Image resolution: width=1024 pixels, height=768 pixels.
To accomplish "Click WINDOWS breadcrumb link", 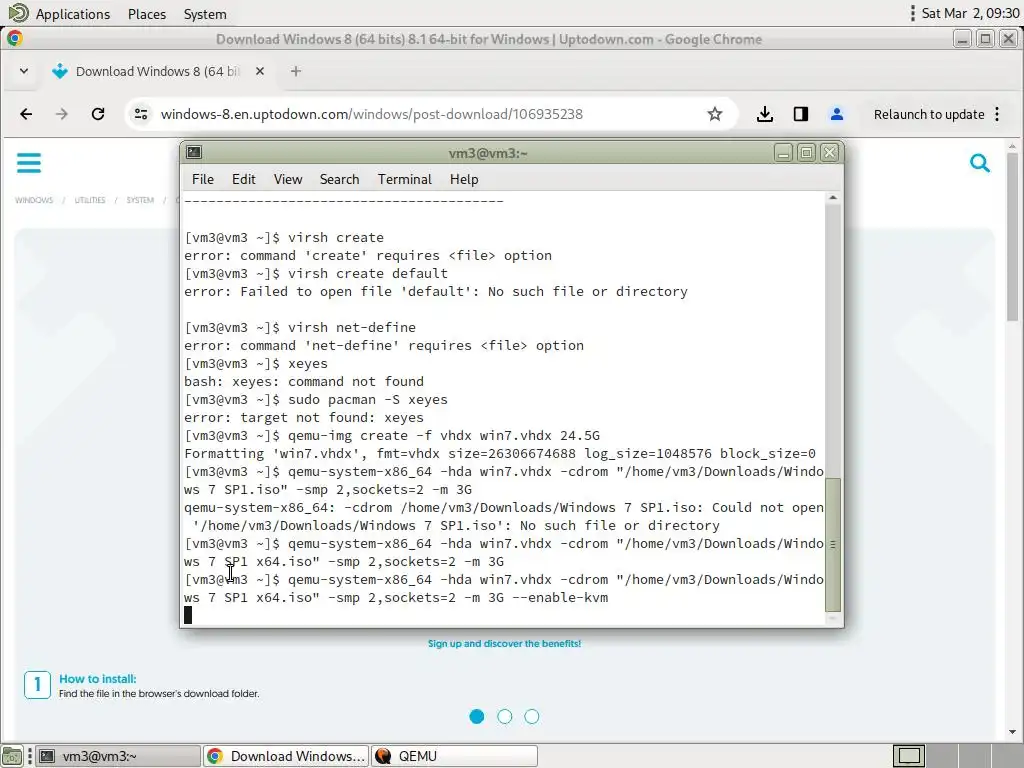I will pos(34,200).
